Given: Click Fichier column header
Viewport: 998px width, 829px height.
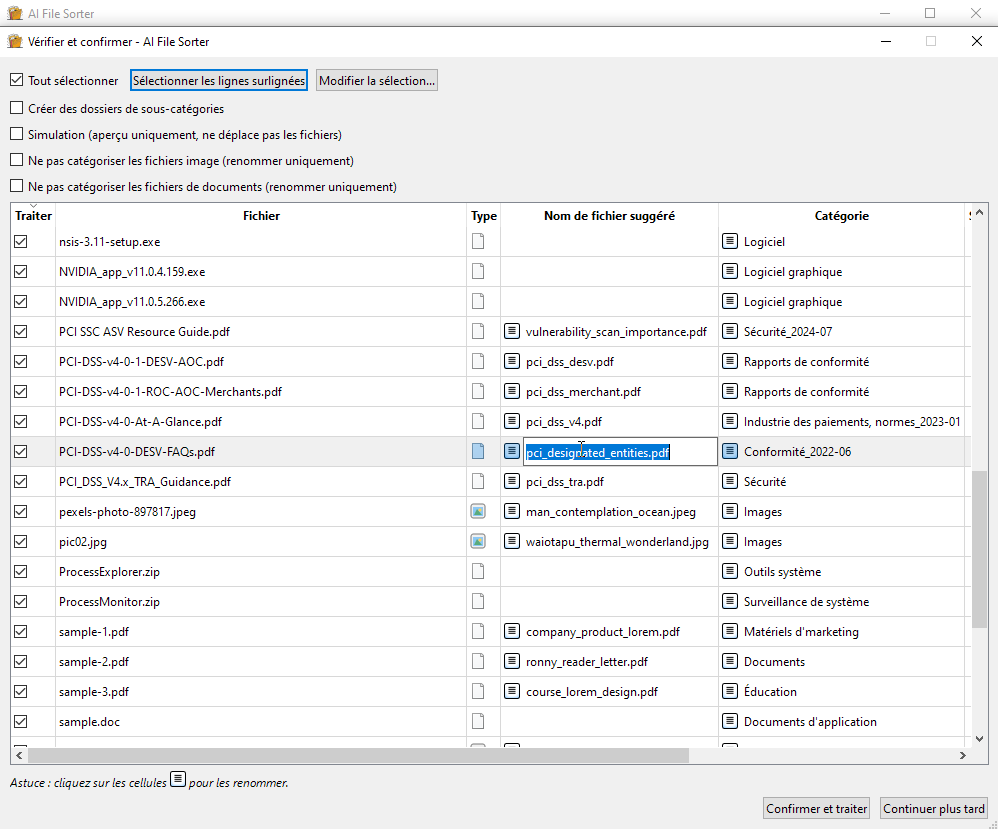Looking at the screenshot, I should (x=261, y=216).
